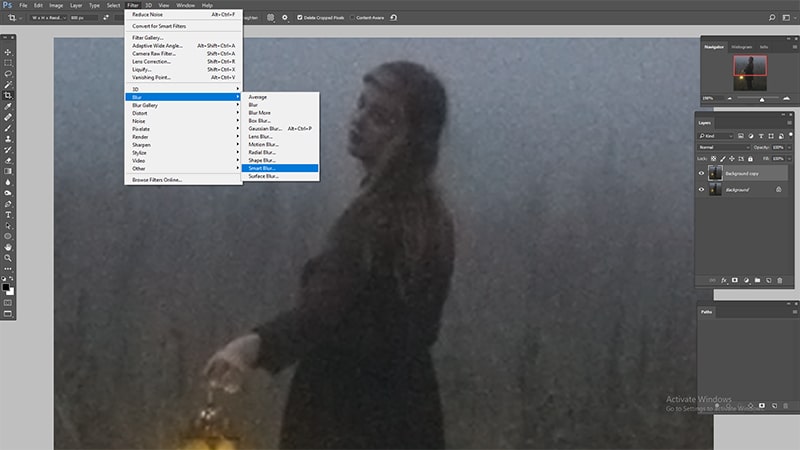Open the Normal blend mode dropdown
This screenshot has height=450, width=800.
(723, 147)
